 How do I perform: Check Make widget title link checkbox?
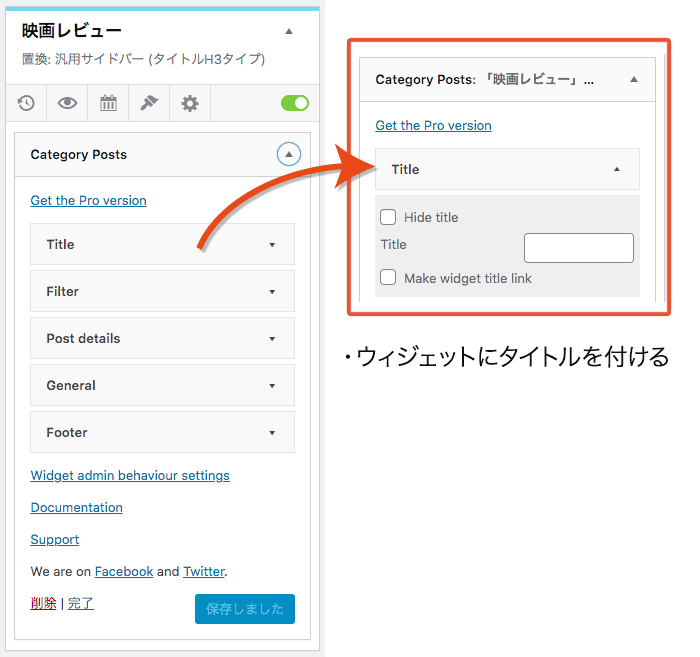pos(388,277)
